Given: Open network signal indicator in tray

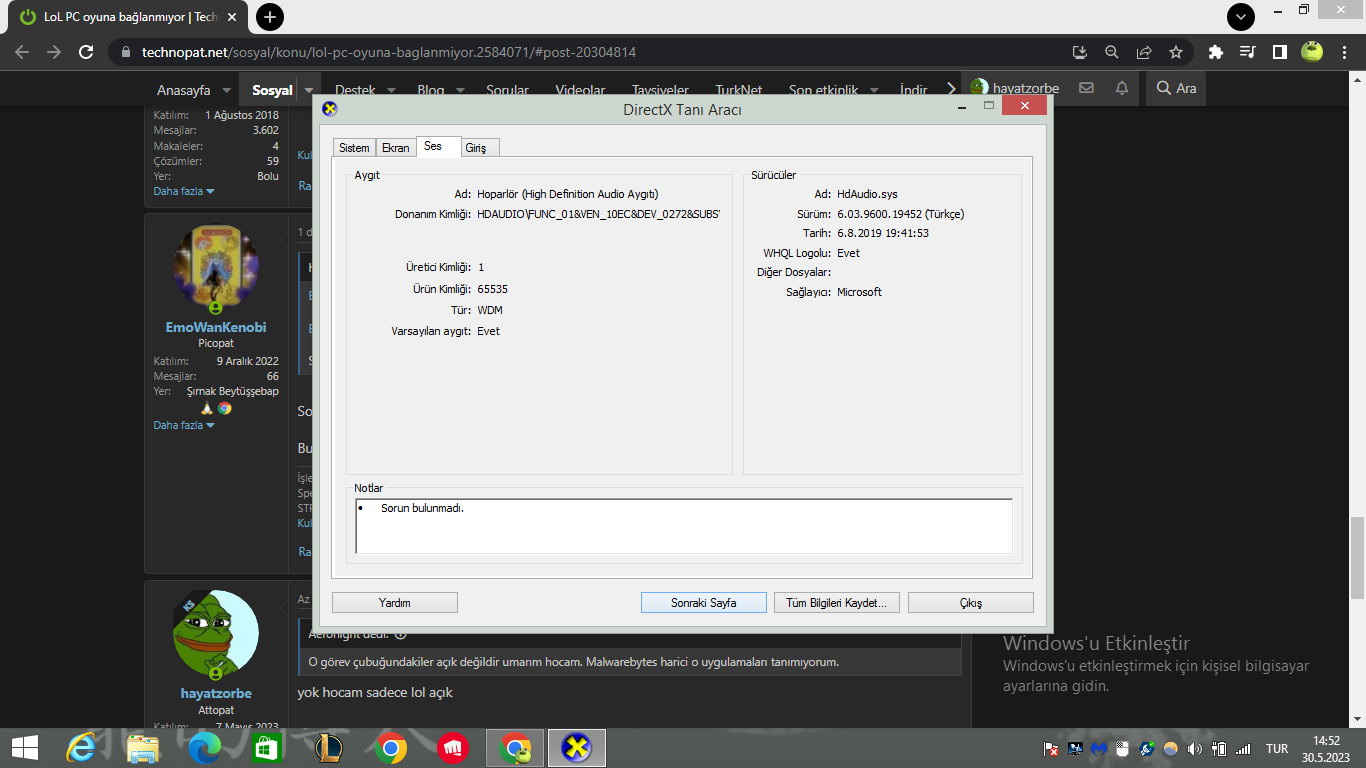Looking at the screenshot, I should (1243, 748).
